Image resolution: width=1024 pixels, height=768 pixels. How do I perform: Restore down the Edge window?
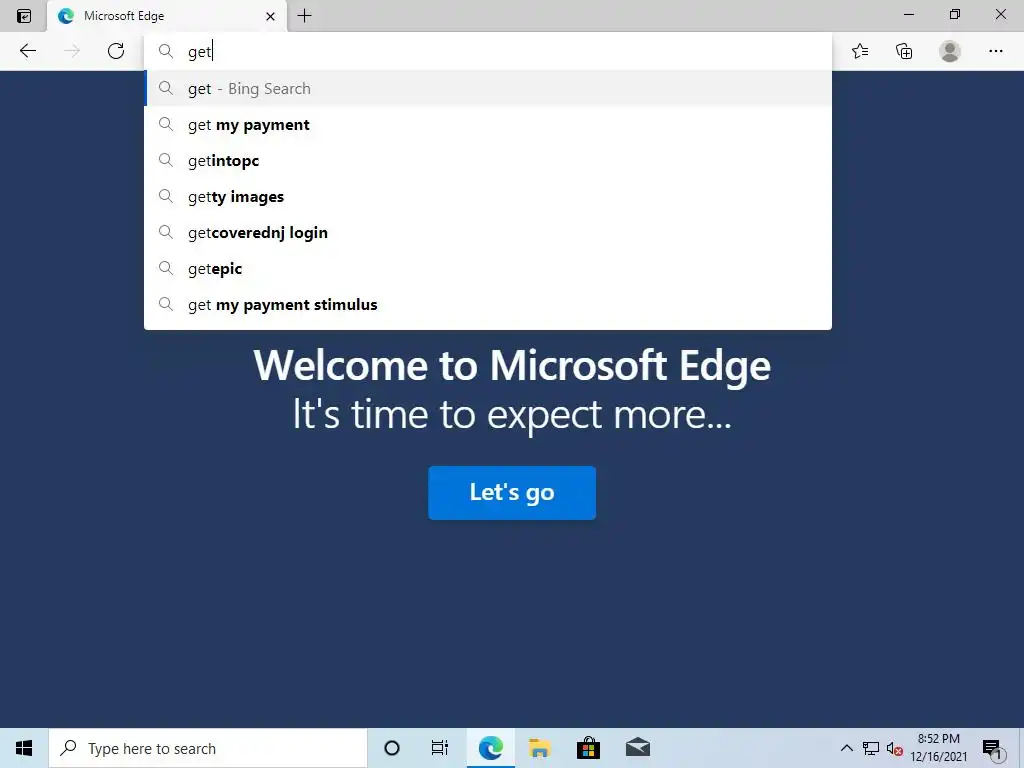point(955,14)
